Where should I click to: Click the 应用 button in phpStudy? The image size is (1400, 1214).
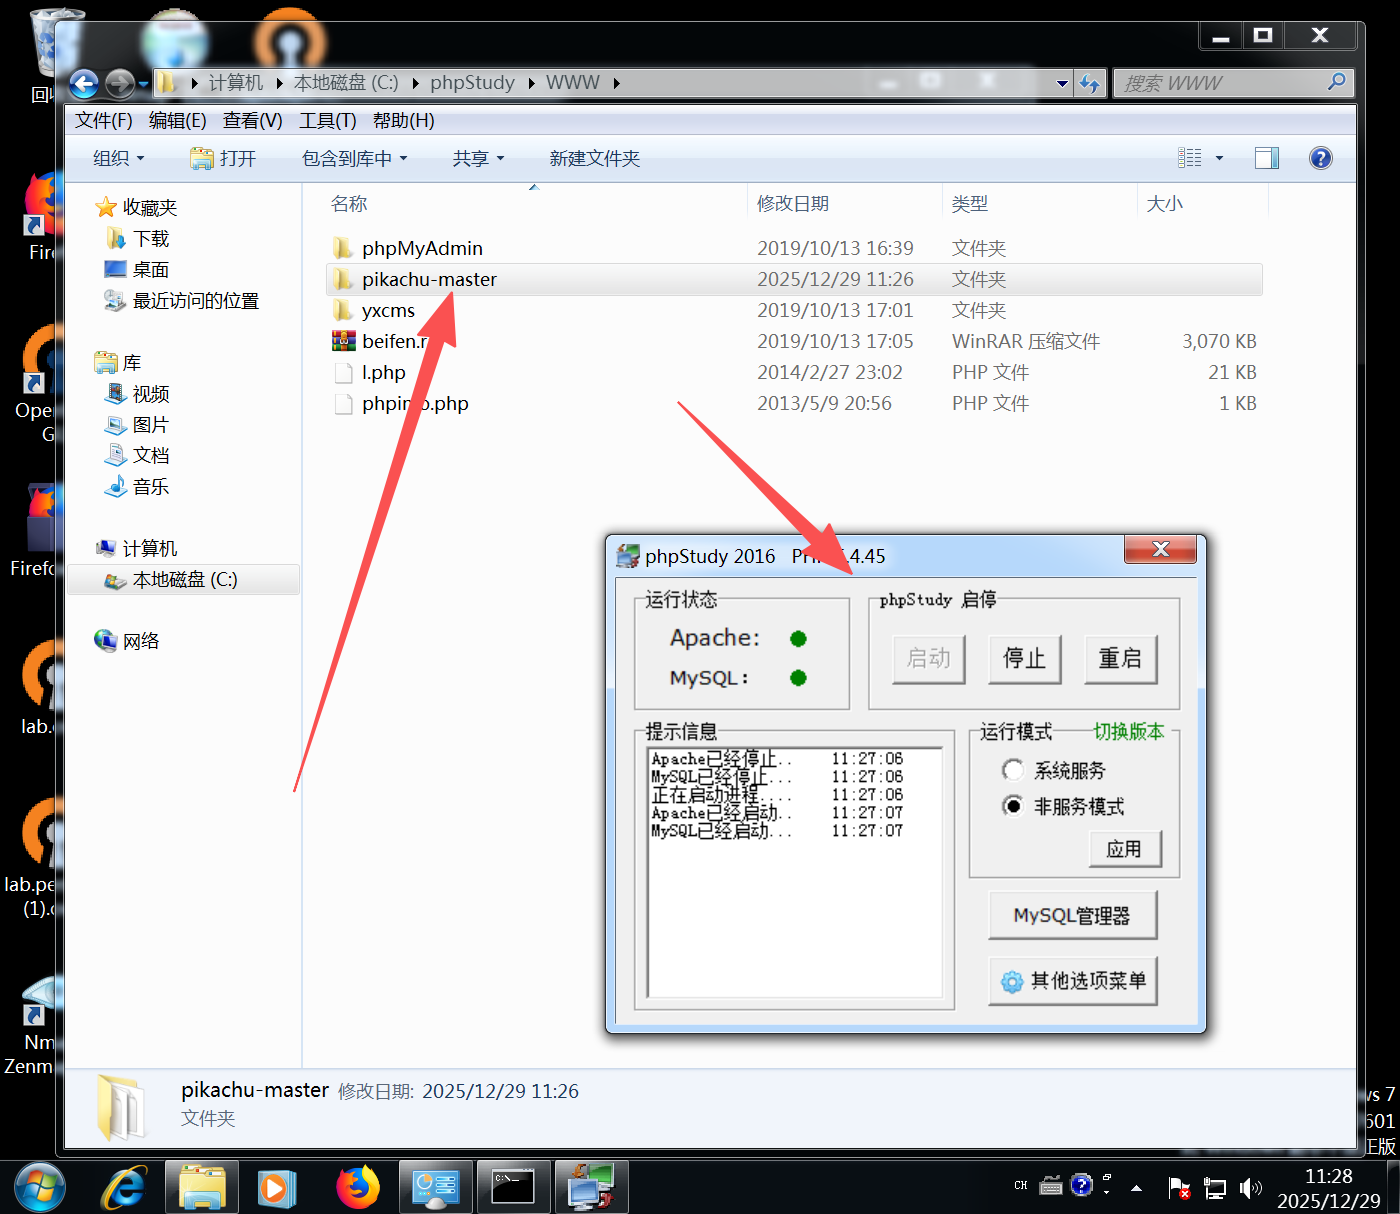pyautogui.click(x=1125, y=849)
